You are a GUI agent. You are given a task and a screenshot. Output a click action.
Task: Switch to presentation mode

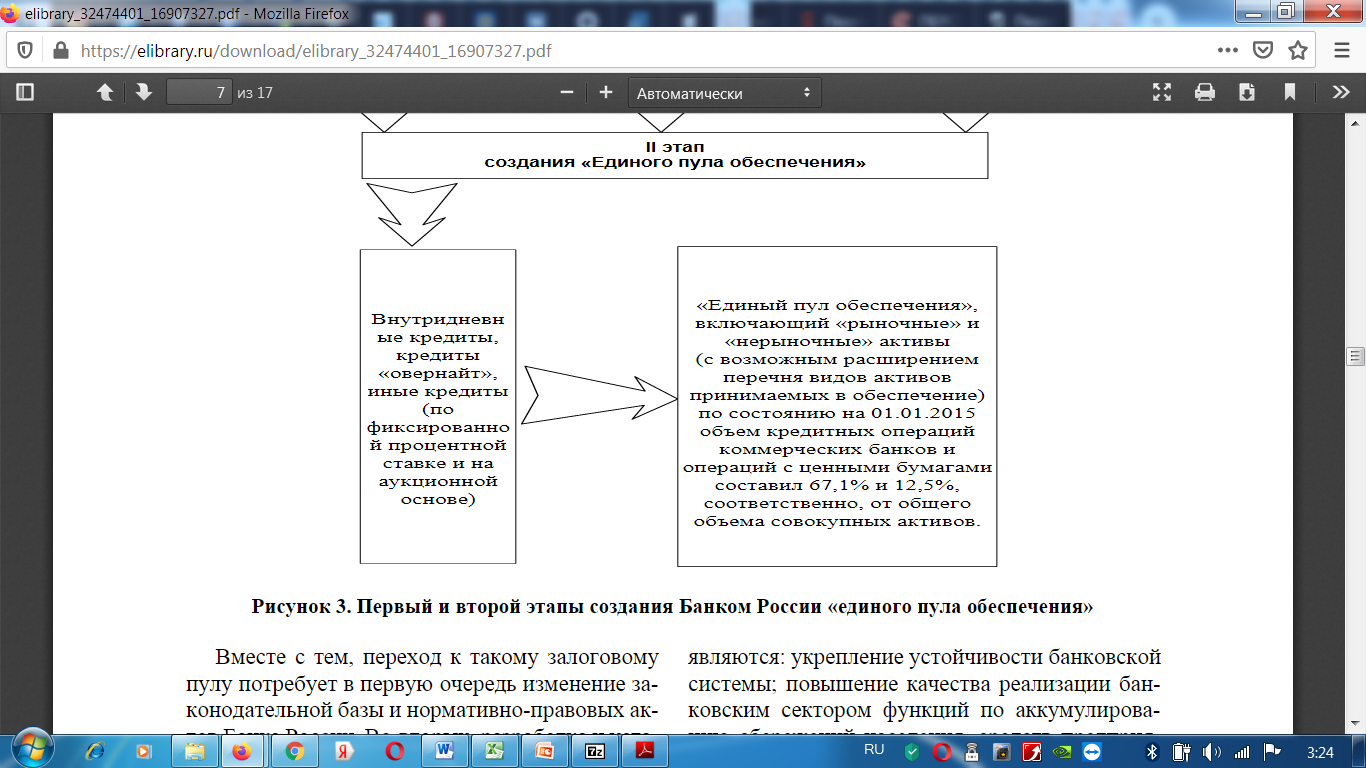click(x=1162, y=93)
